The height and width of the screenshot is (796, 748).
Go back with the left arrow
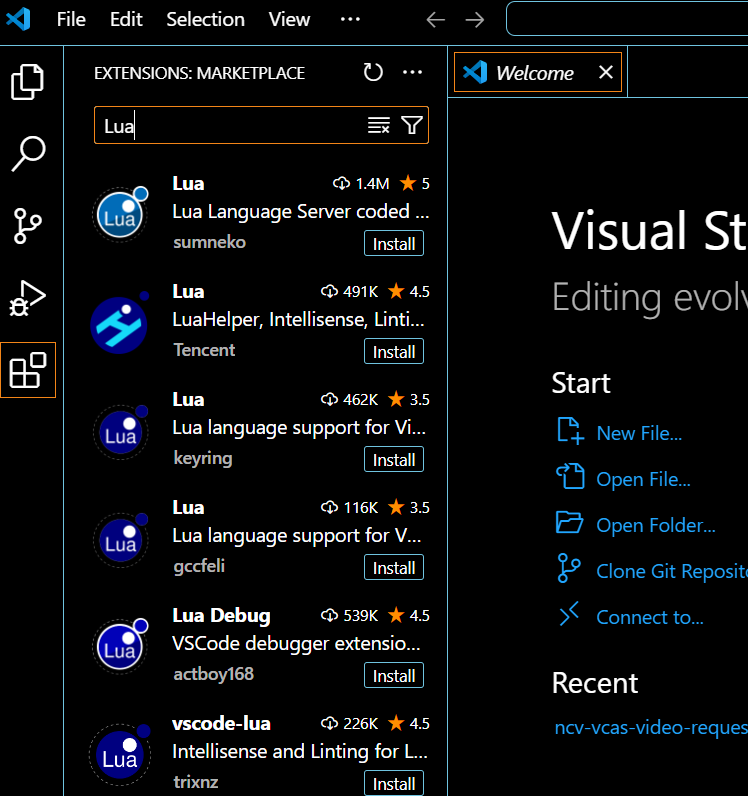[x=436, y=20]
